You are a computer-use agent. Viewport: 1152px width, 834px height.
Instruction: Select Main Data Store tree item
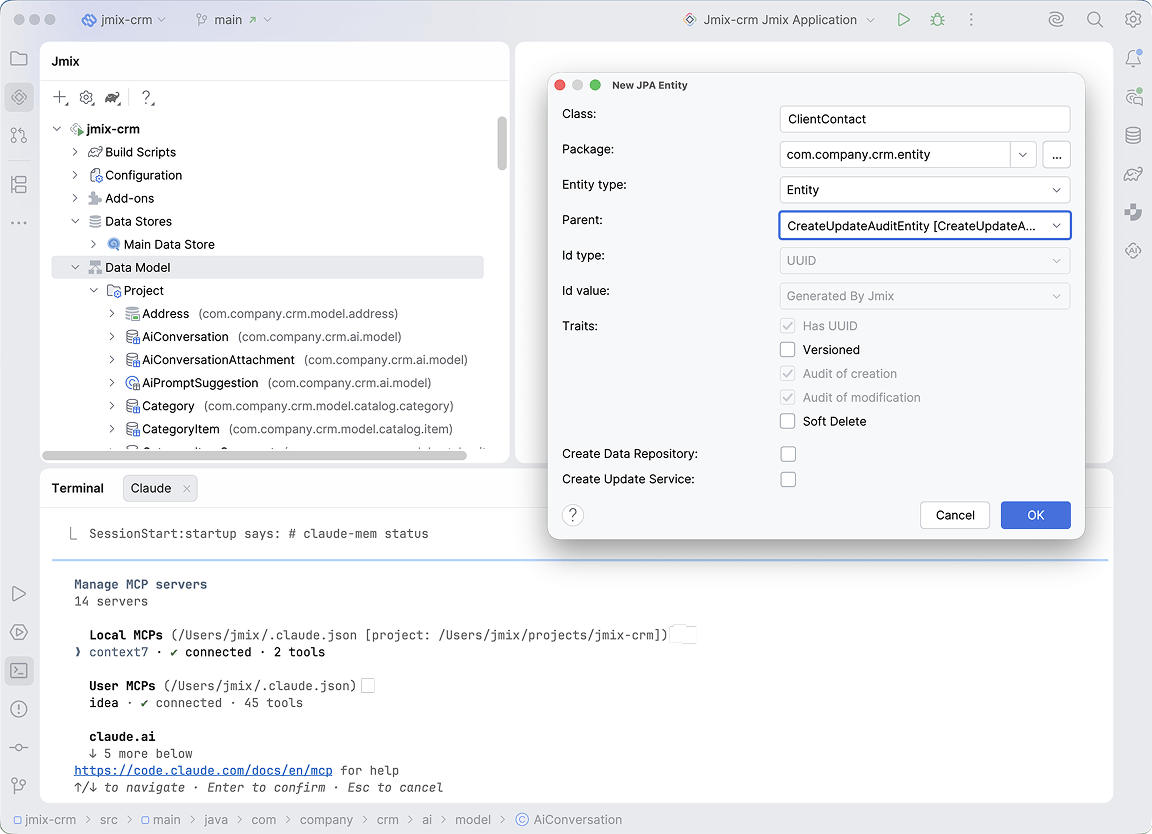(x=169, y=245)
